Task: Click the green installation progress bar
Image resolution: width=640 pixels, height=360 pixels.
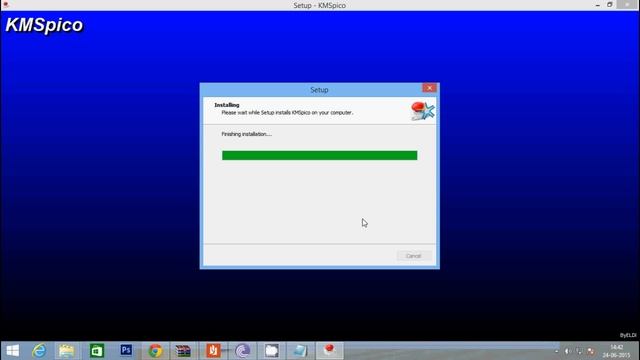Action: pyautogui.click(x=320, y=155)
